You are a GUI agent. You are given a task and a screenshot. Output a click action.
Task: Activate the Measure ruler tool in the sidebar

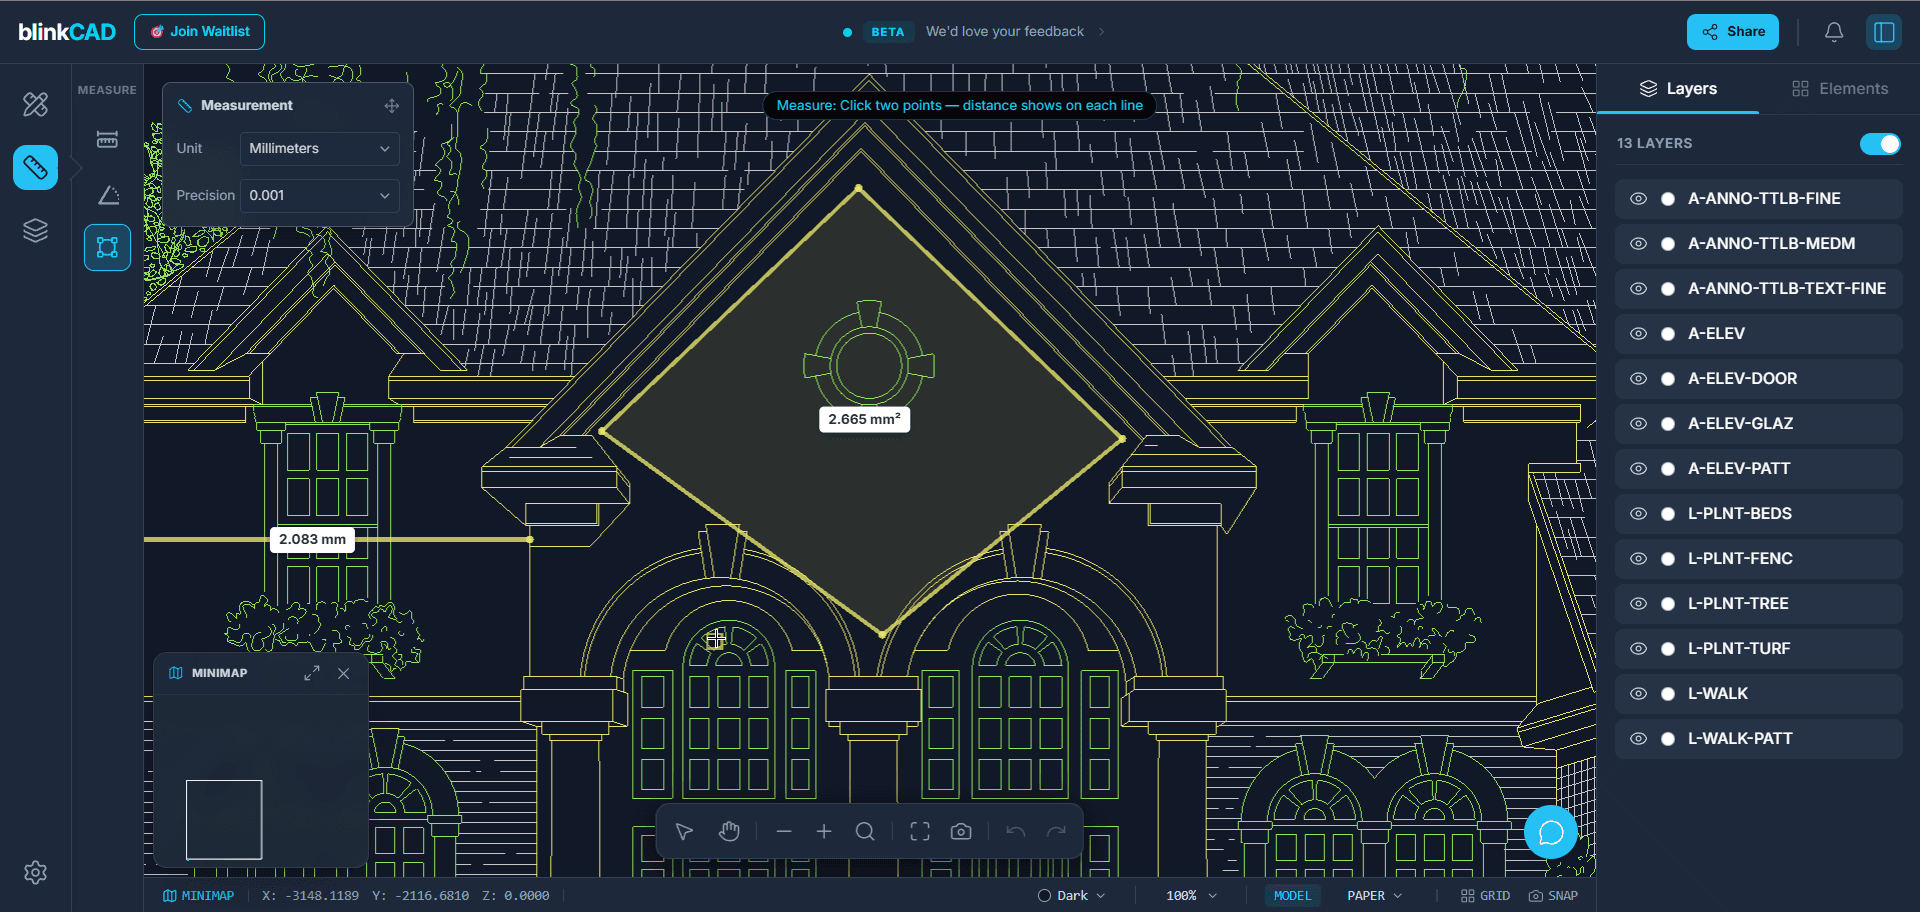coord(35,167)
